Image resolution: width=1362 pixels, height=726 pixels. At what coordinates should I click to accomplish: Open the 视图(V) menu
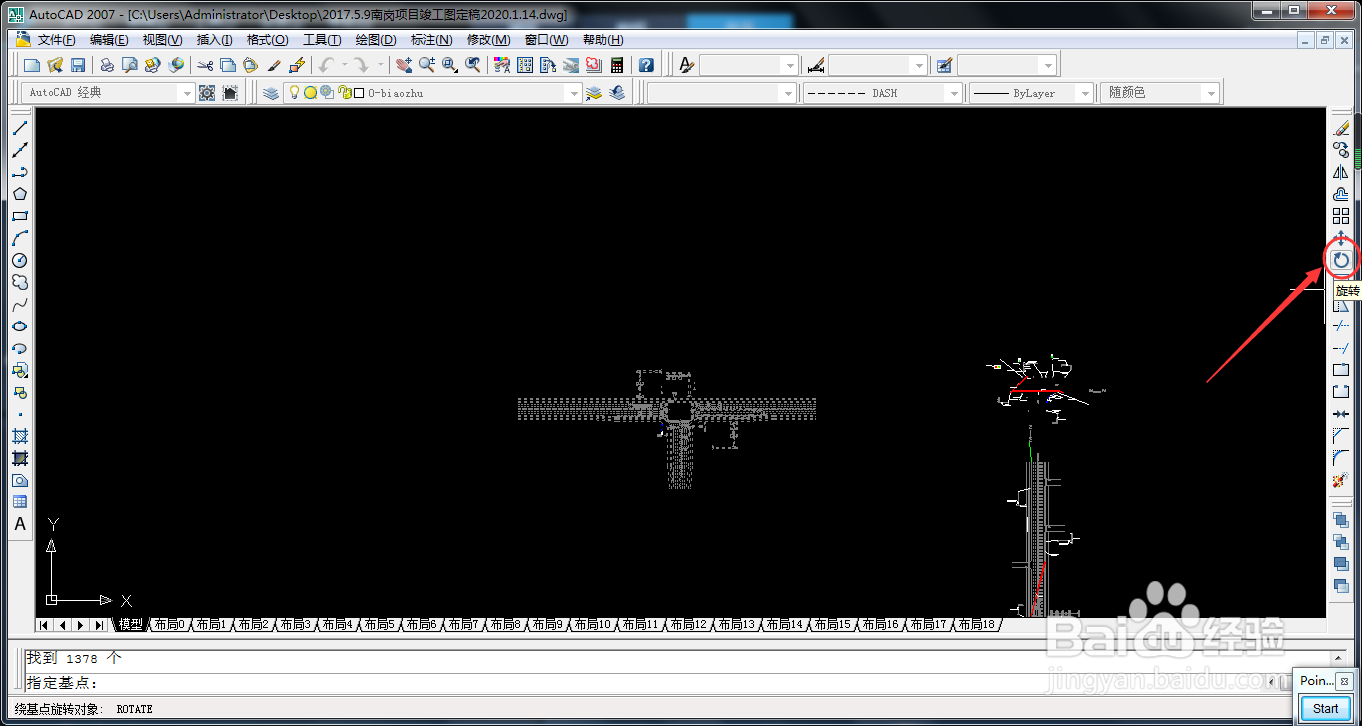[x=162, y=40]
